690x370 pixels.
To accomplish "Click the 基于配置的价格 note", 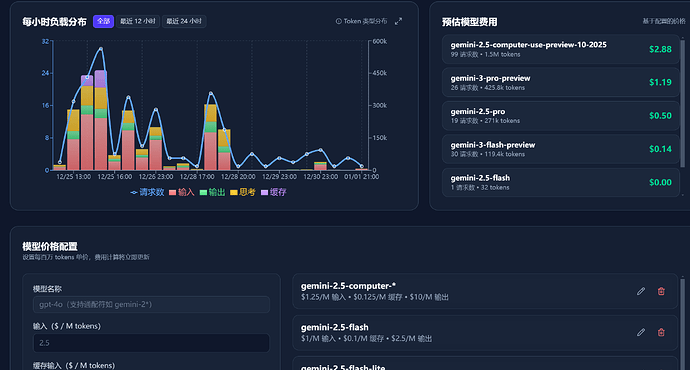I will pos(664,21).
